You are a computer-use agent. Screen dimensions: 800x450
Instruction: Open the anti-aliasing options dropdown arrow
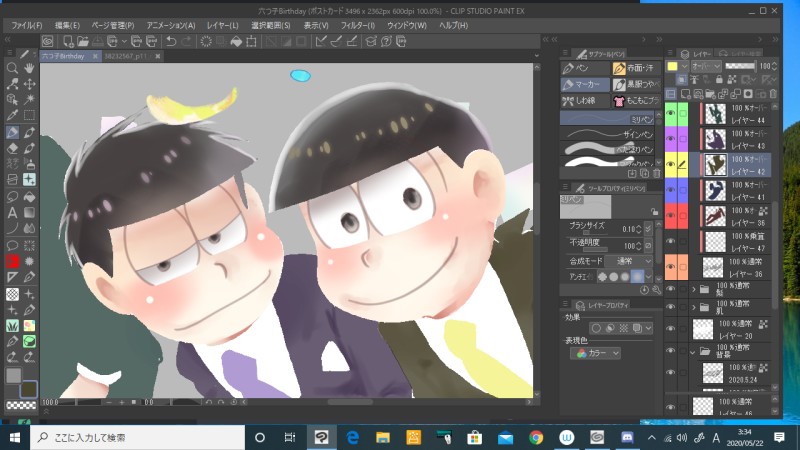pyautogui.click(x=648, y=277)
